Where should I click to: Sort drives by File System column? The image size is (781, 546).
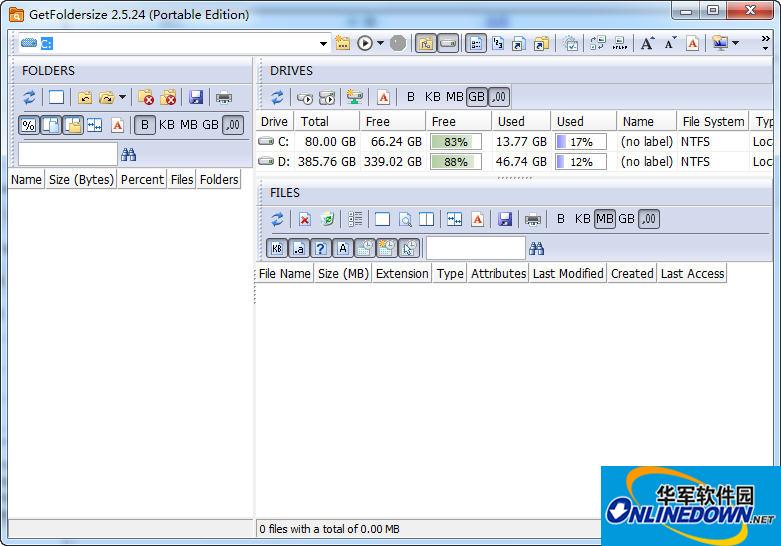click(713, 122)
